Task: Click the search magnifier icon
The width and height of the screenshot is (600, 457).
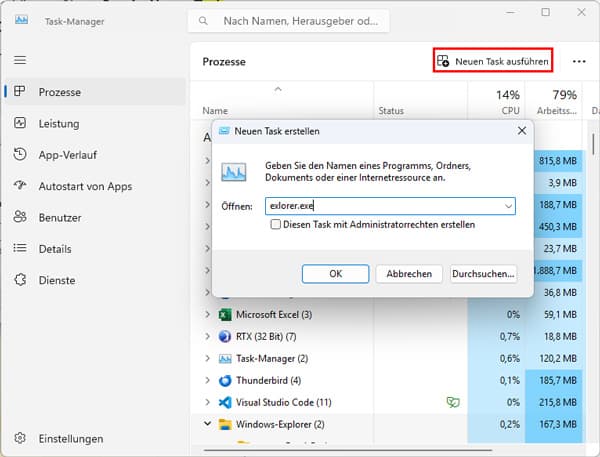Action: point(203,21)
